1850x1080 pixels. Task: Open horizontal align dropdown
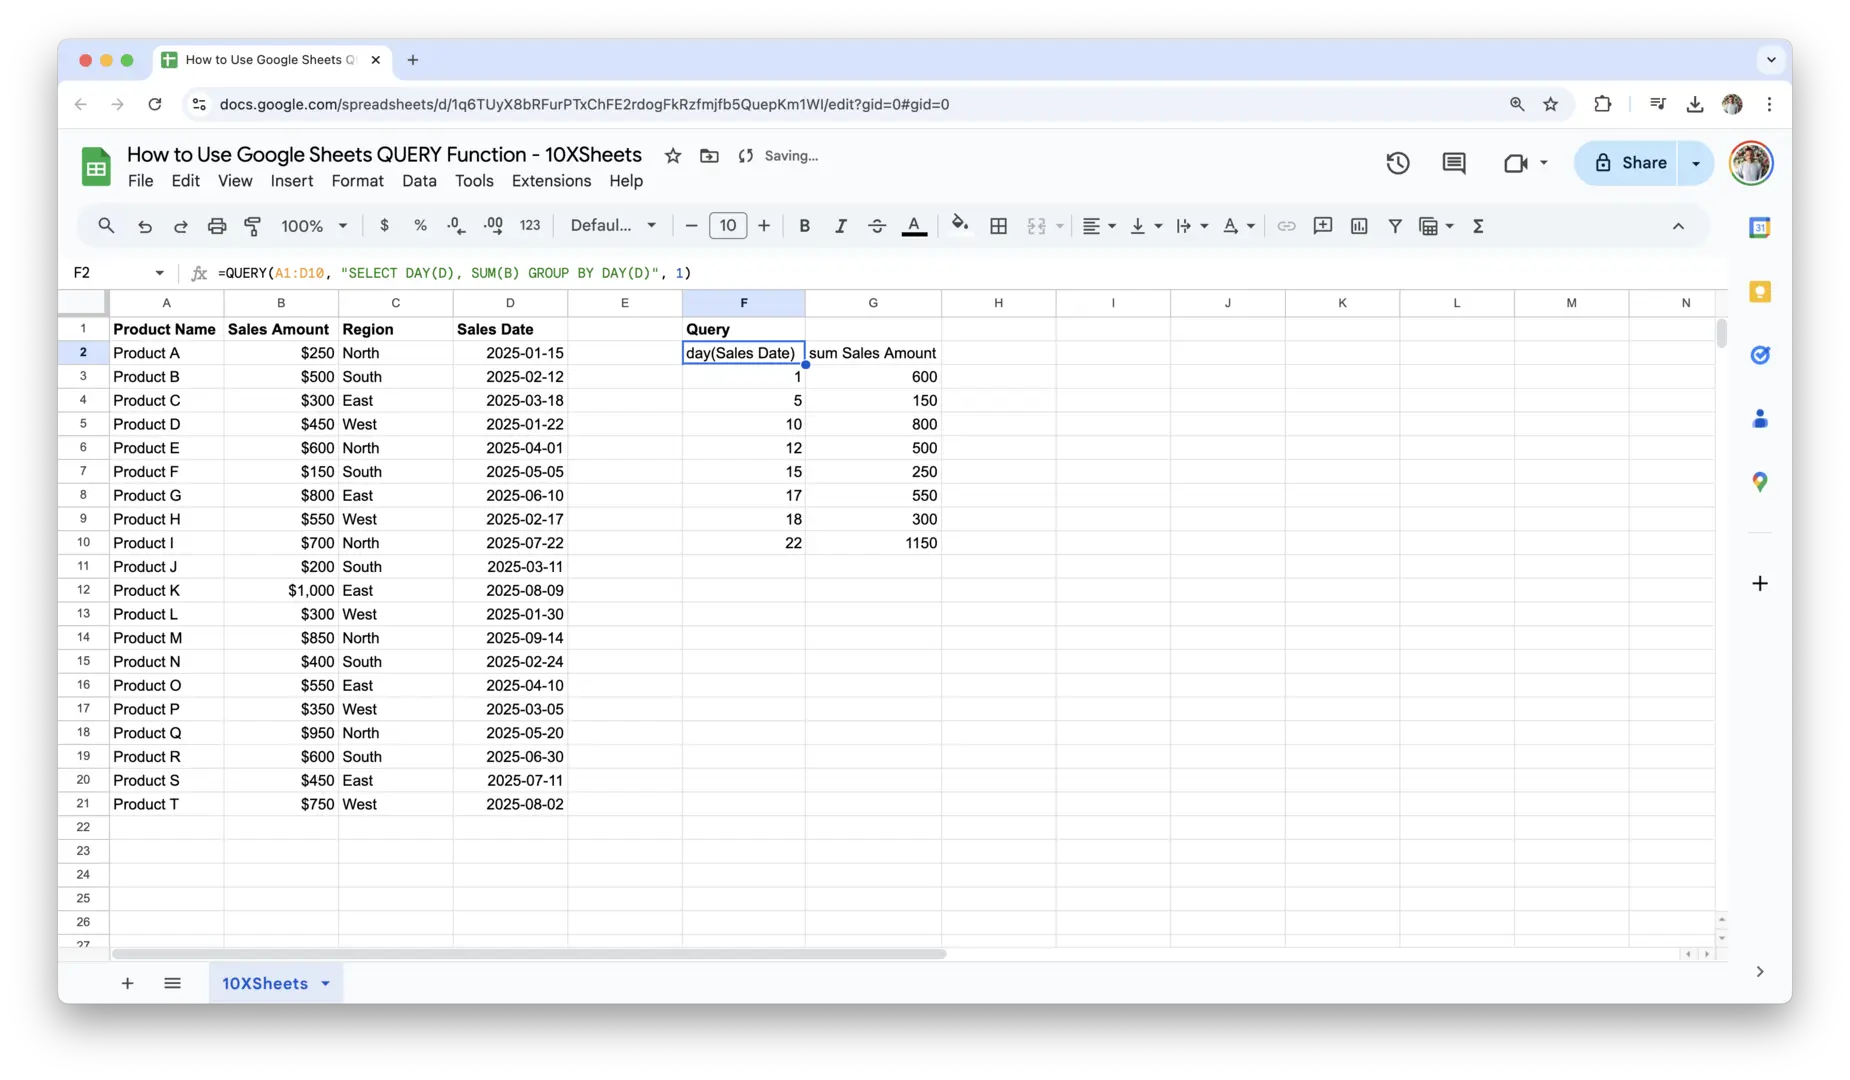pyautogui.click(x=1098, y=226)
